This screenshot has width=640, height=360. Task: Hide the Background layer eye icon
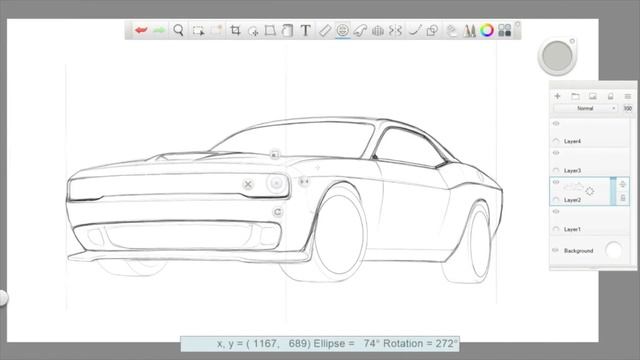pos(556,250)
